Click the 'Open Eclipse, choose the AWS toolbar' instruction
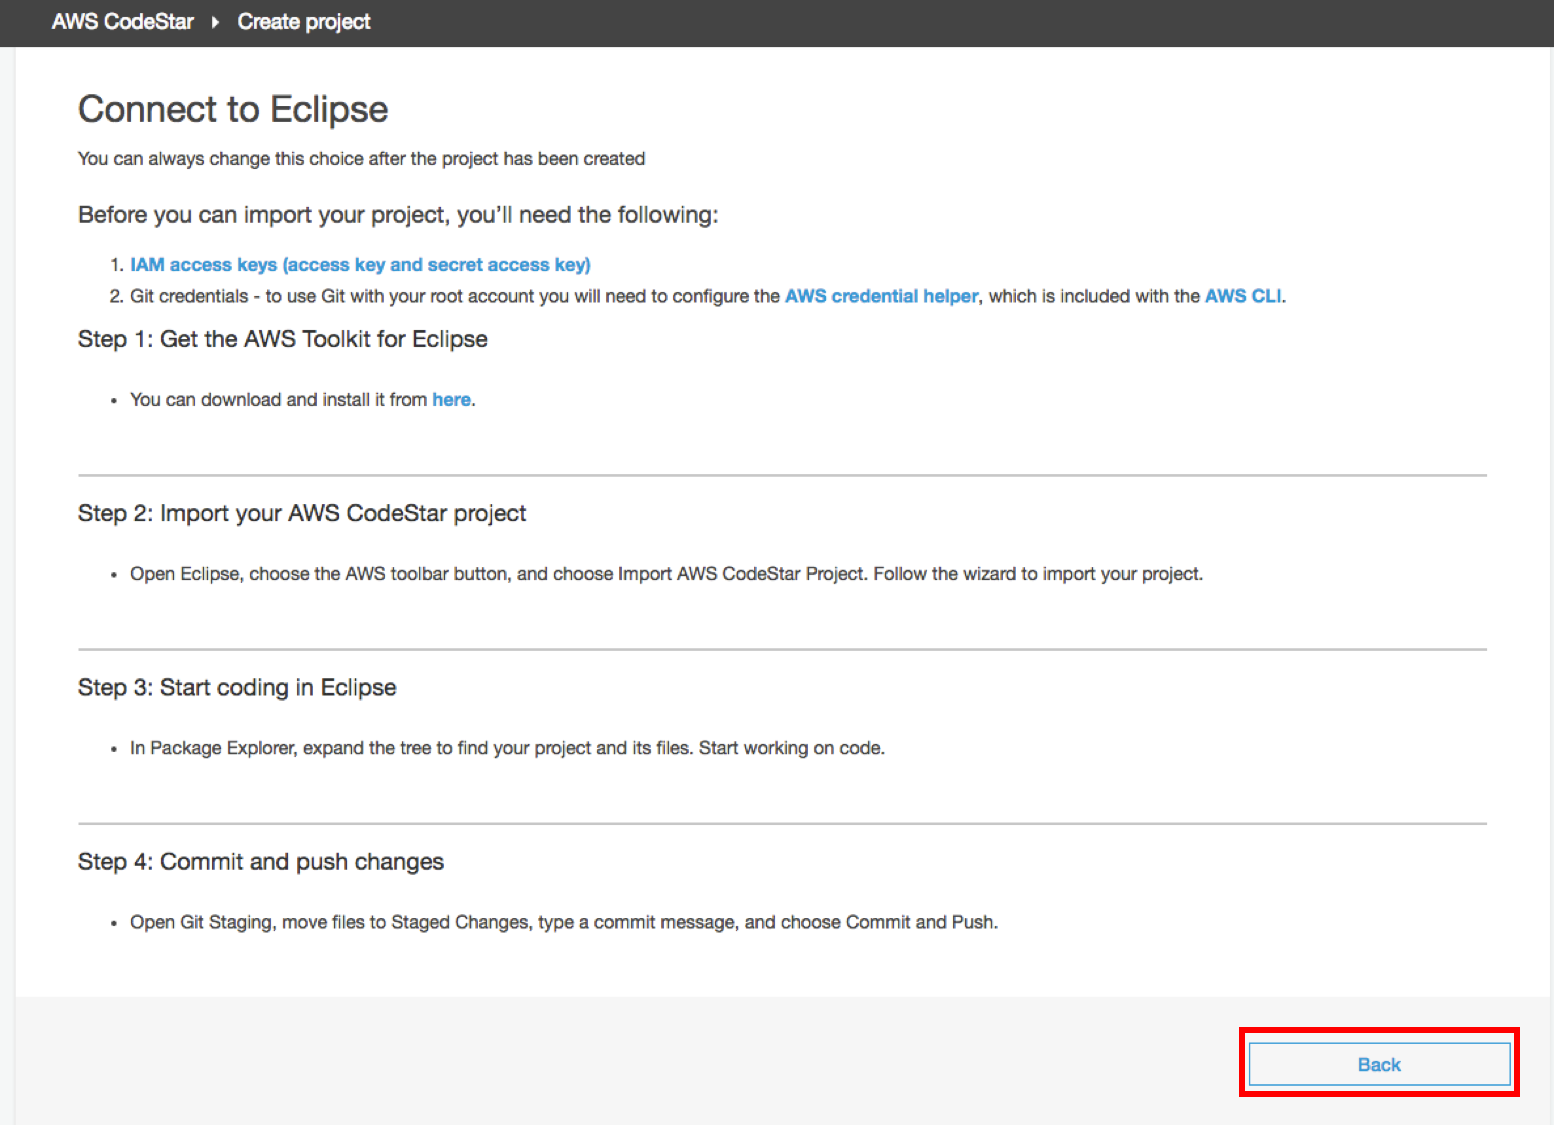1554x1125 pixels. point(665,574)
